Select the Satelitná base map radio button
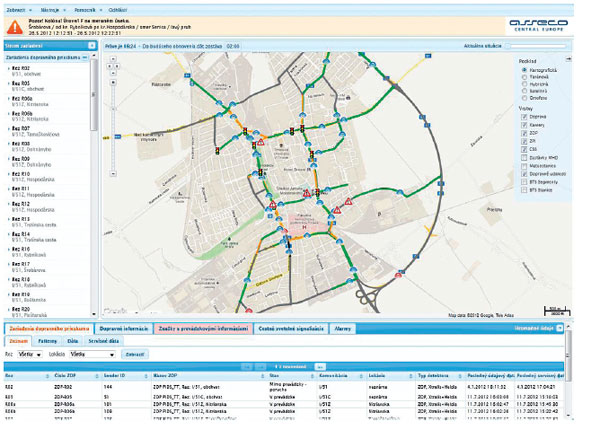The height and width of the screenshot is (430, 600). [x=527, y=91]
